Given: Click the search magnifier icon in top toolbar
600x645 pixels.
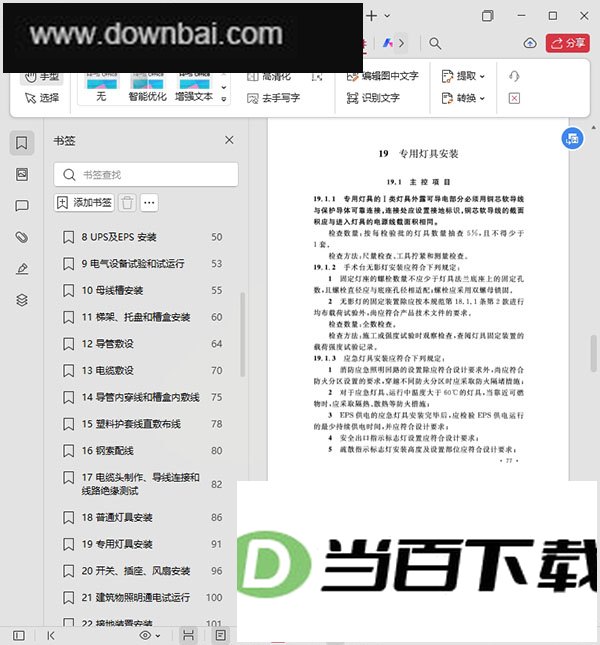Looking at the screenshot, I should [x=435, y=44].
